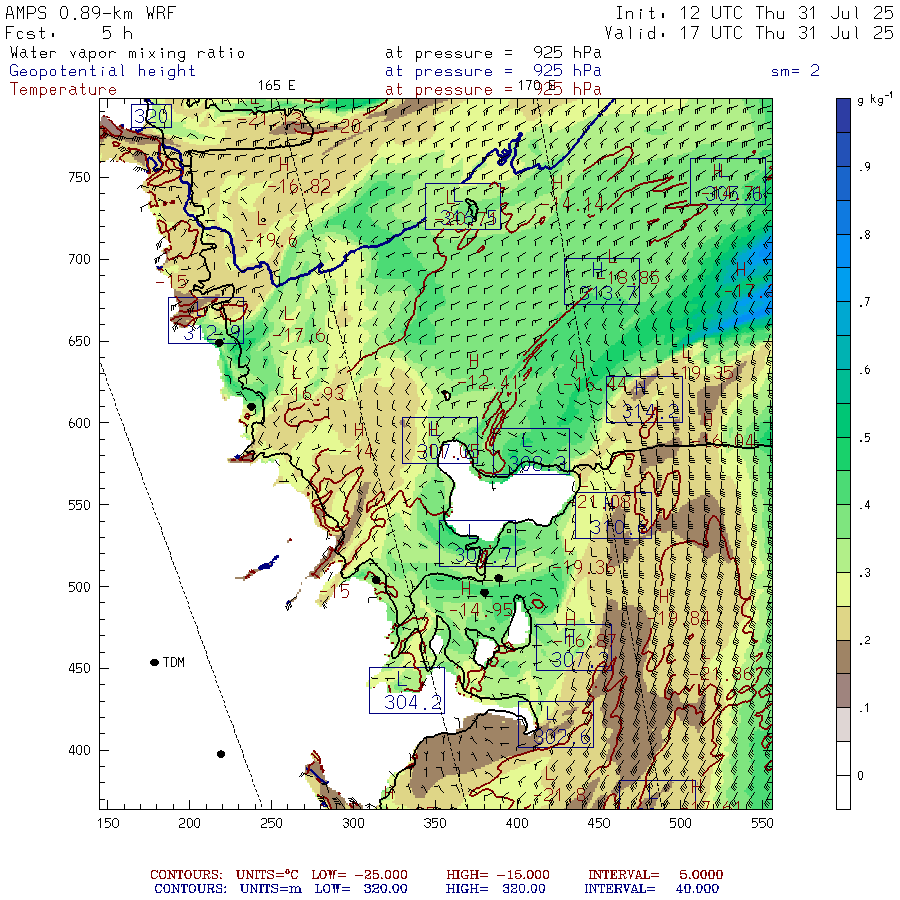The image size is (900, 900).
Task: Click the 'LOW= -25.000' contour legend text
Action: [359, 874]
